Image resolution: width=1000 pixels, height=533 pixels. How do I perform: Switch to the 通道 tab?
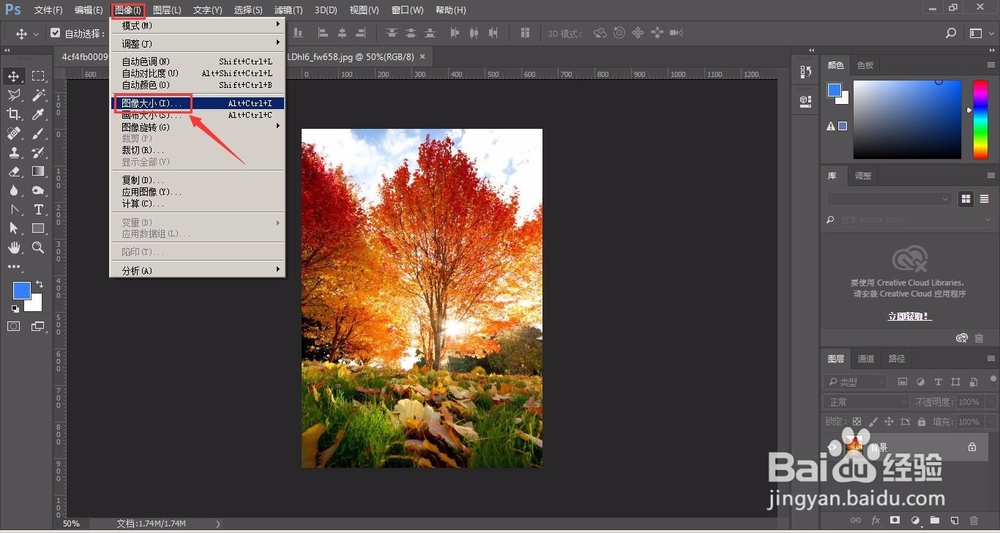pyautogui.click(x=865, y=359)
